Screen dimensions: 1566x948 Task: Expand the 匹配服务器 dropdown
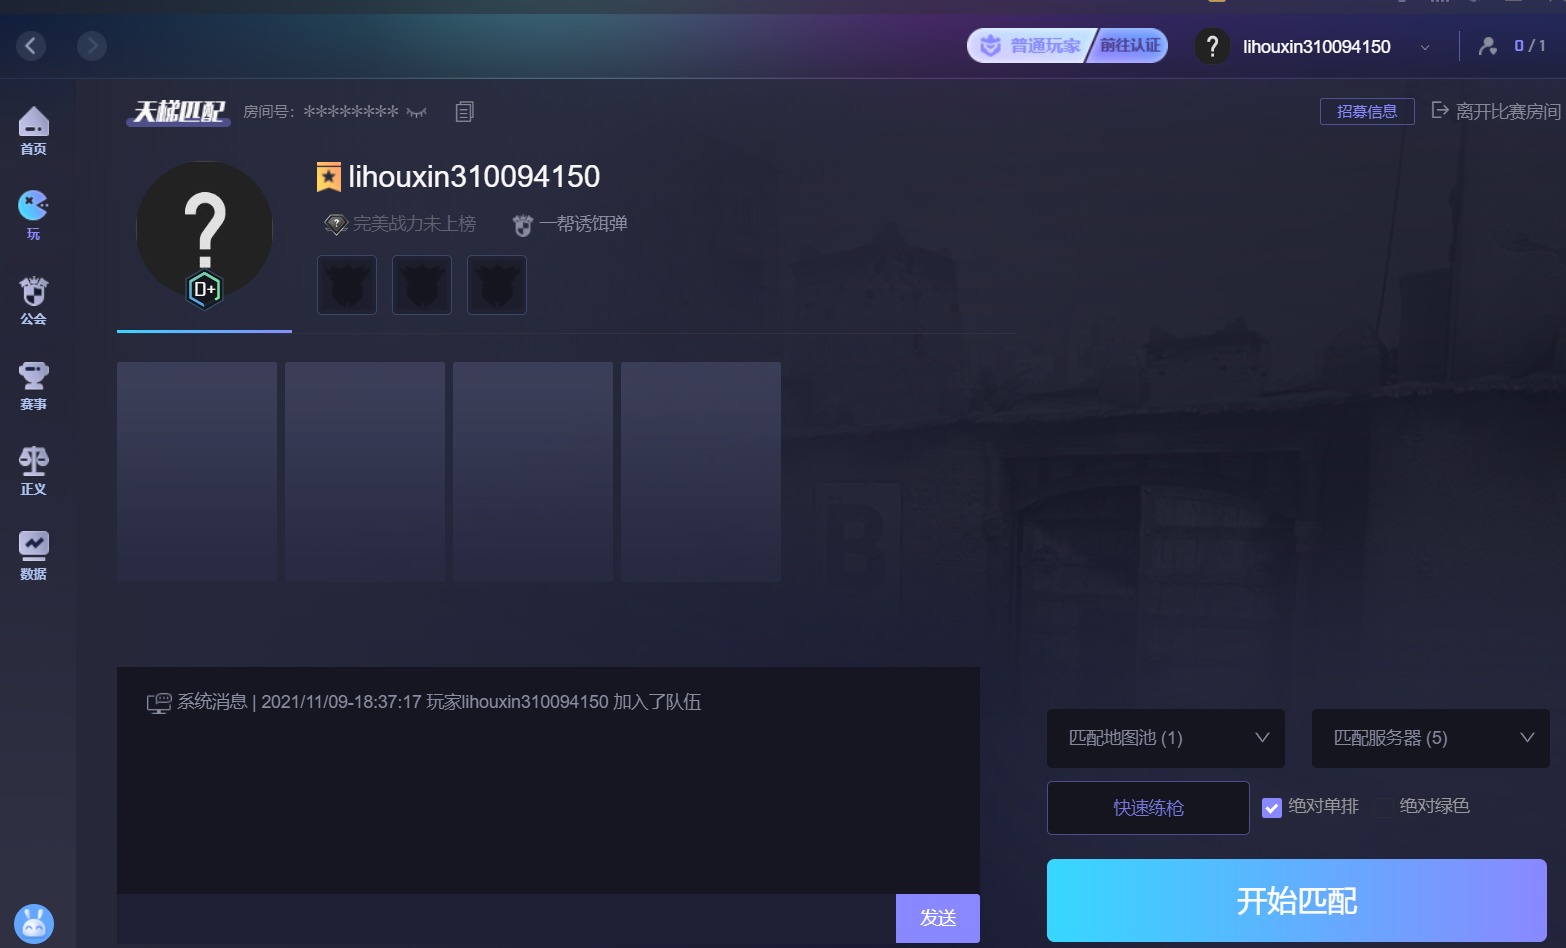pos(1431,738)
